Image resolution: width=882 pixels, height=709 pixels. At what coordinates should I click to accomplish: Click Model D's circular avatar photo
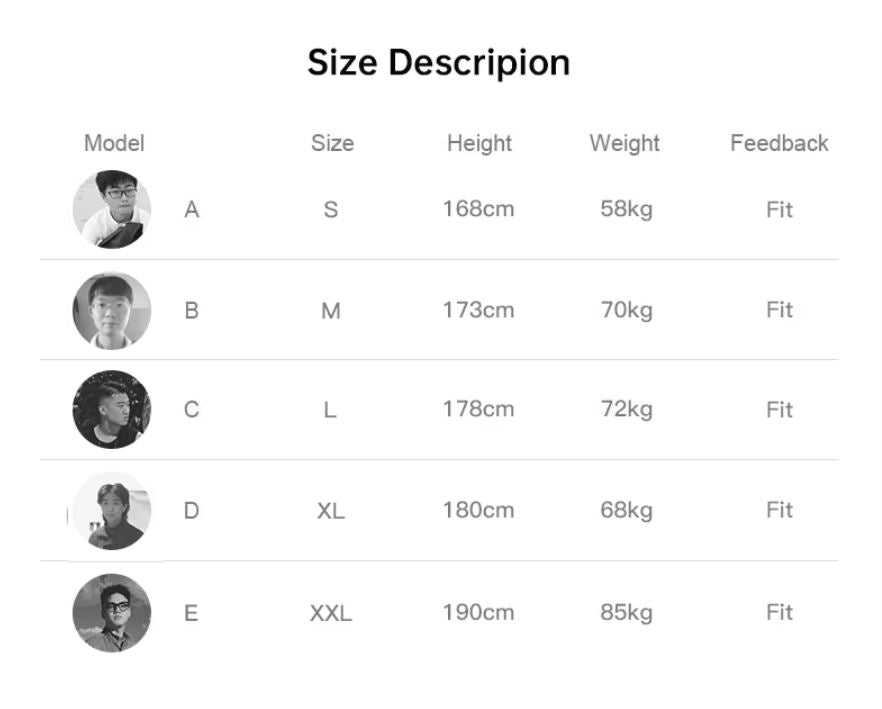click(112, 511)
